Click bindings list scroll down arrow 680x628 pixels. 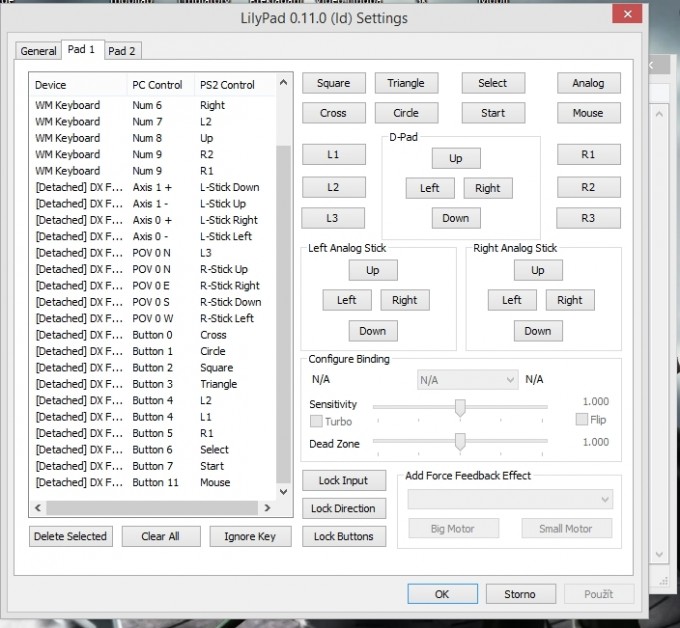click(x=284, y=492)
